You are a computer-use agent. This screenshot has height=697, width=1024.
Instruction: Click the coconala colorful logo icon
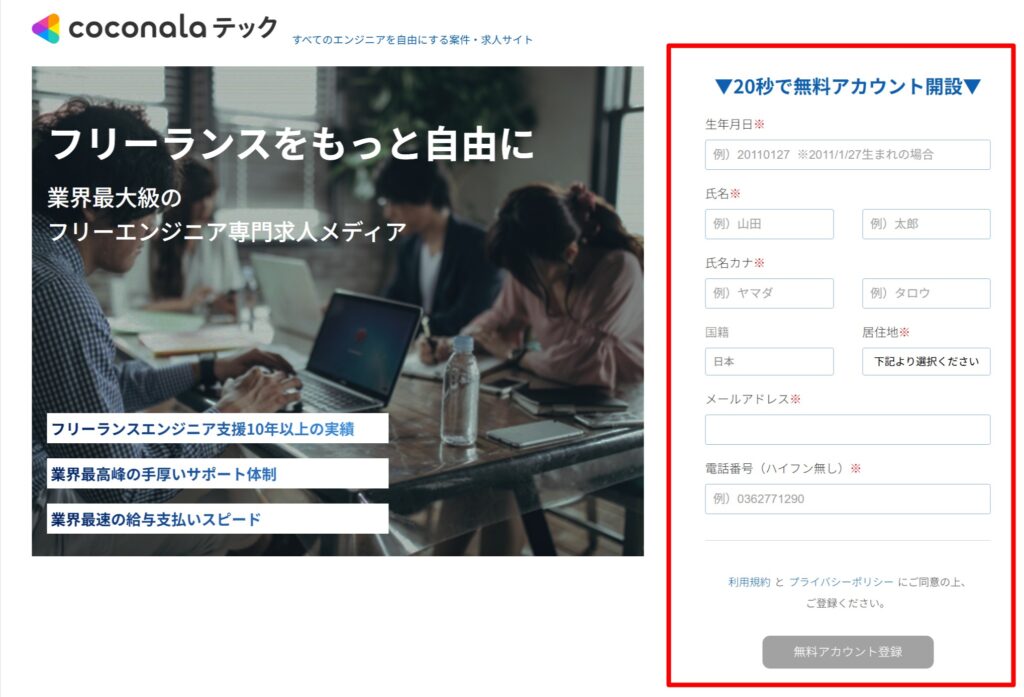46,28
